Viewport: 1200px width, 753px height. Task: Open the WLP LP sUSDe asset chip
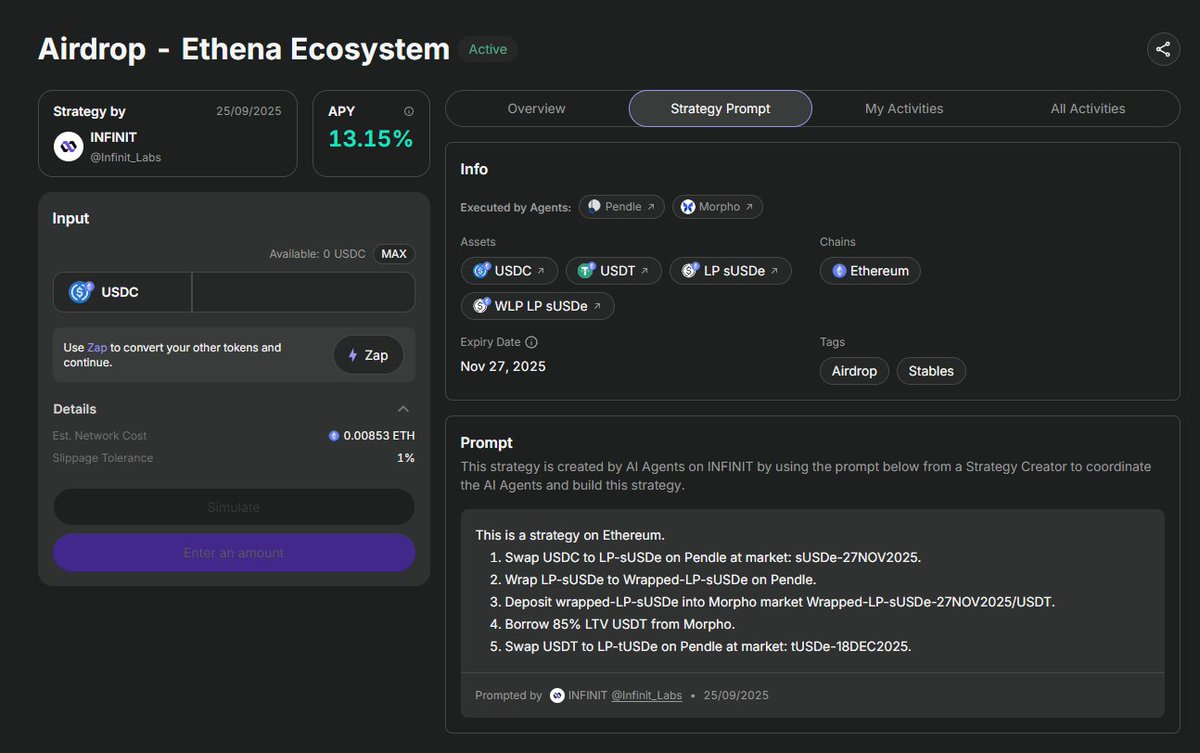click(538, 306)
